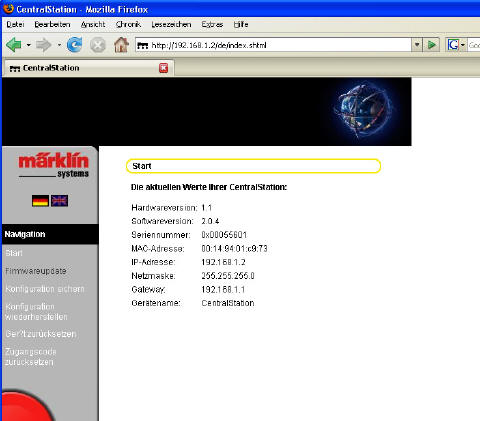This screenshot has height=421, width=480.
Task: Reload the page with refresh icon
Action: tap(74, 45)
